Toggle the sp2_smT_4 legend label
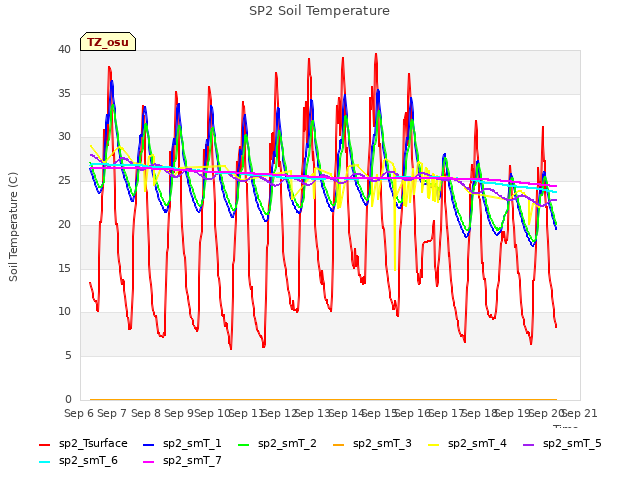640x480 pixels. pyautogui.click(x=477, y=444)
